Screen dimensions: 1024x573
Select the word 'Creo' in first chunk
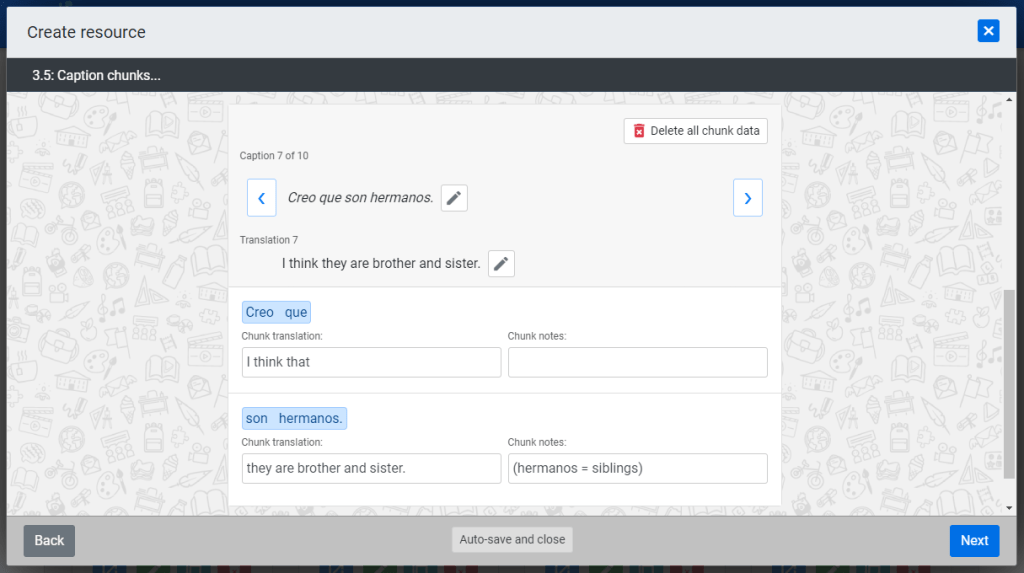point(259,312)
